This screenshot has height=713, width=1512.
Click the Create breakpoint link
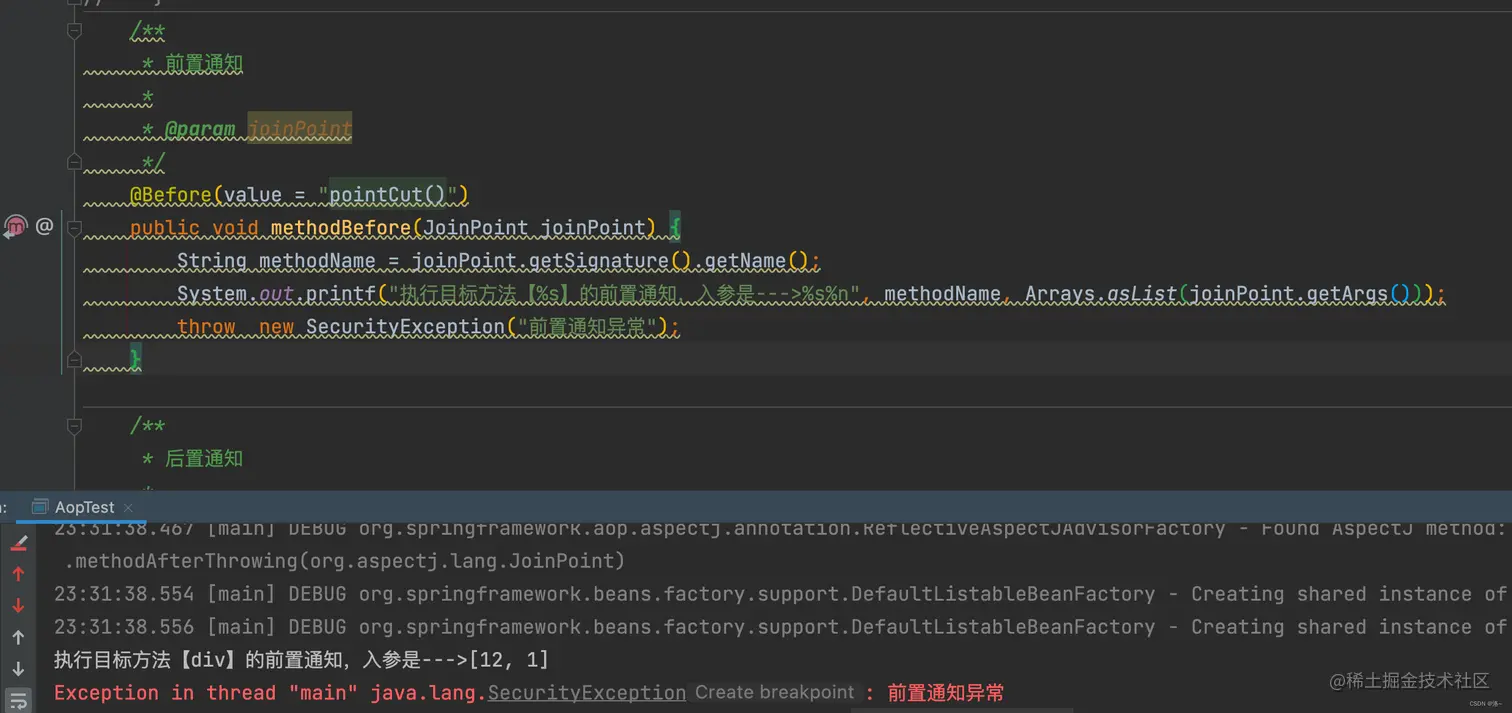coord(775,692)
